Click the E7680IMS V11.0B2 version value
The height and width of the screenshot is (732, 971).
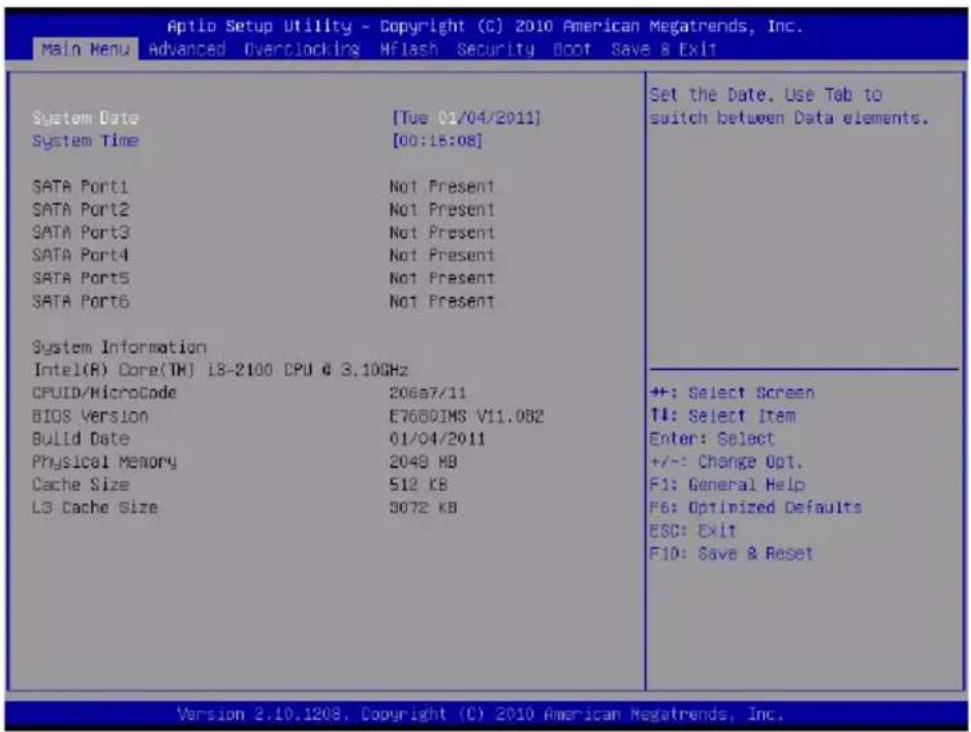coord(466,416)
